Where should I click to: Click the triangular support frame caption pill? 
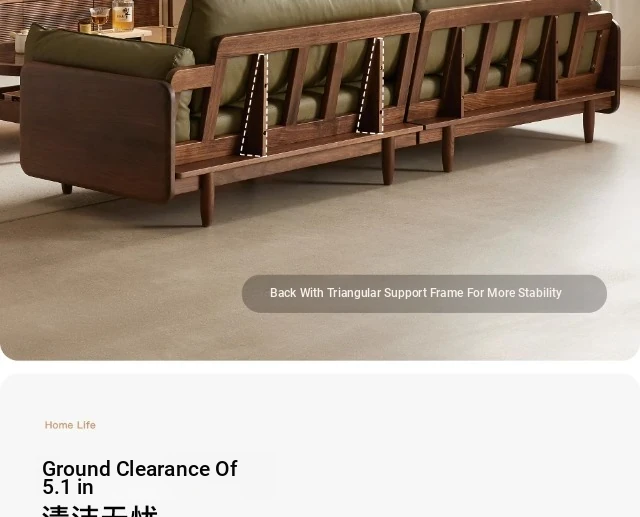[424, 294]
